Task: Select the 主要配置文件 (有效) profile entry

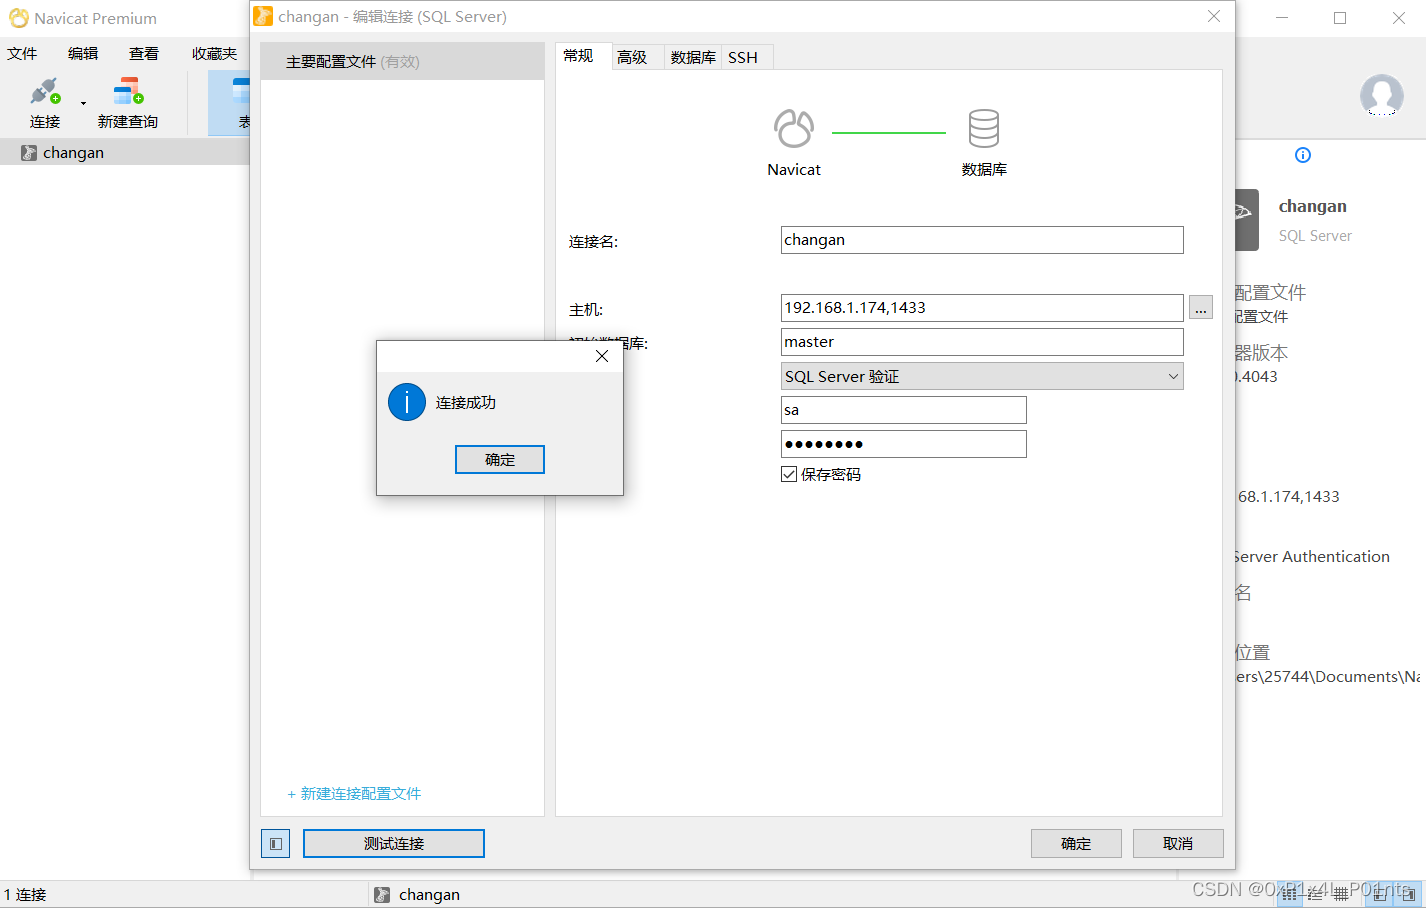Action: tap(402, 61)
